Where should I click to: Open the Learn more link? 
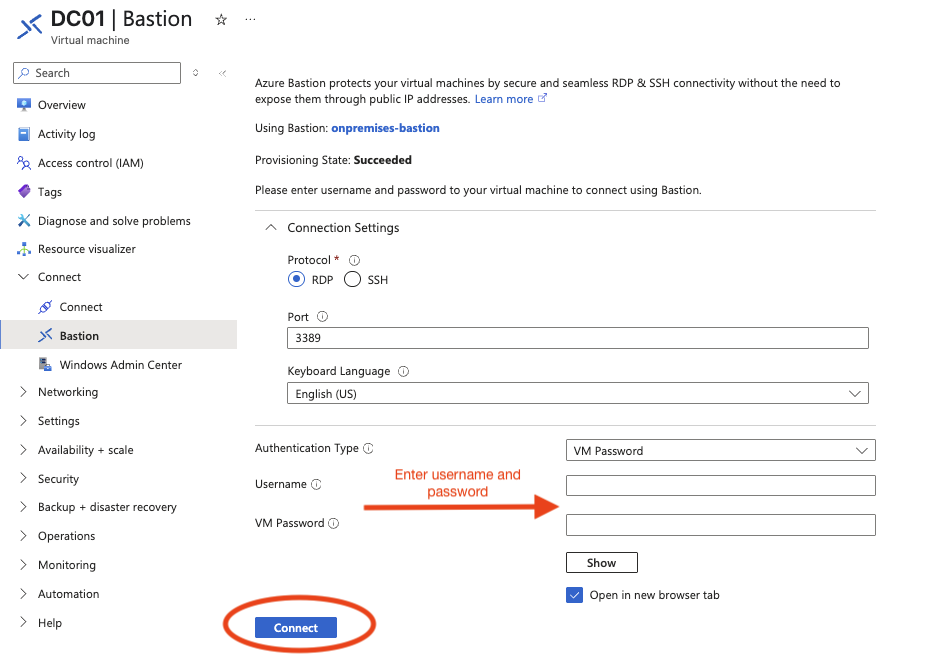(503, 99)
